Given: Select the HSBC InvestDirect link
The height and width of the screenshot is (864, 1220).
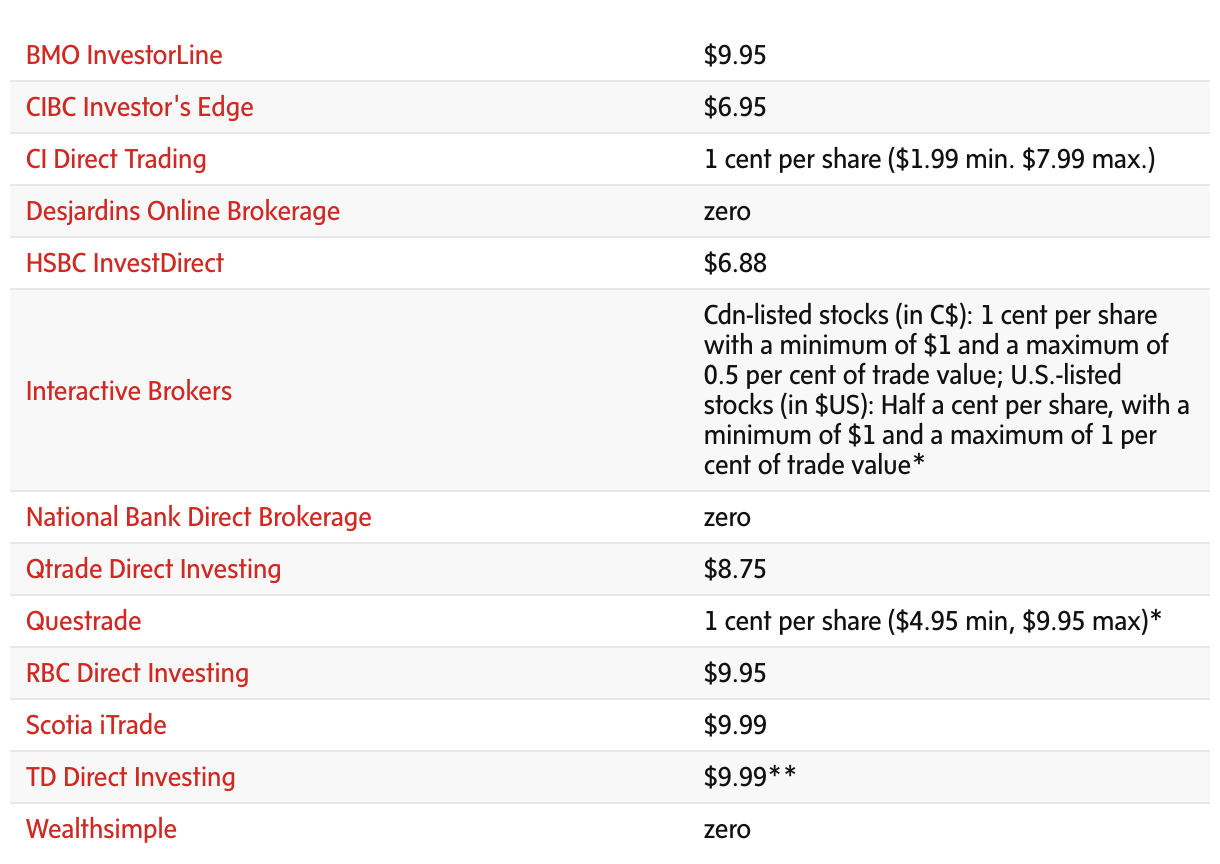Looking at the screenshot, I should click(125, 263).
